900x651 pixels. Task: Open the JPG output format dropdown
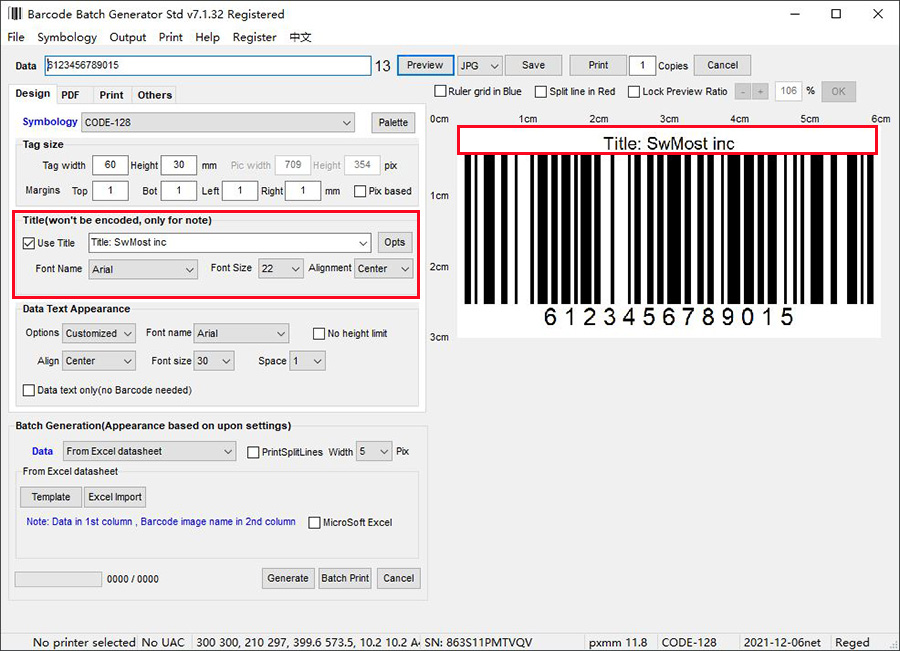point(480,65)
